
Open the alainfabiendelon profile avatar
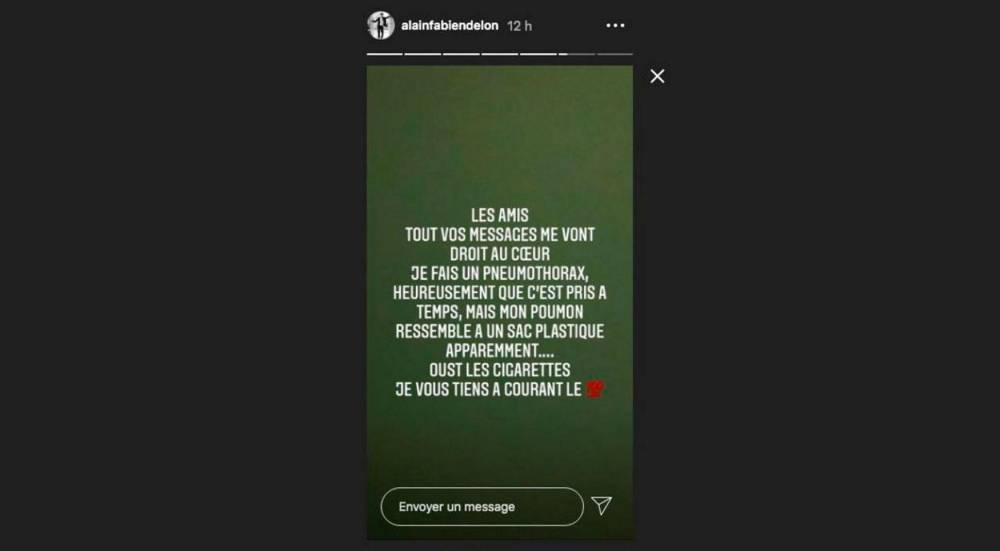pos(381,26)
